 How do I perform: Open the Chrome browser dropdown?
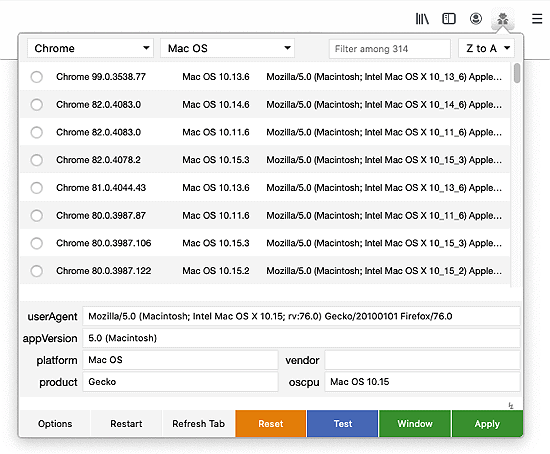(90, 48)
